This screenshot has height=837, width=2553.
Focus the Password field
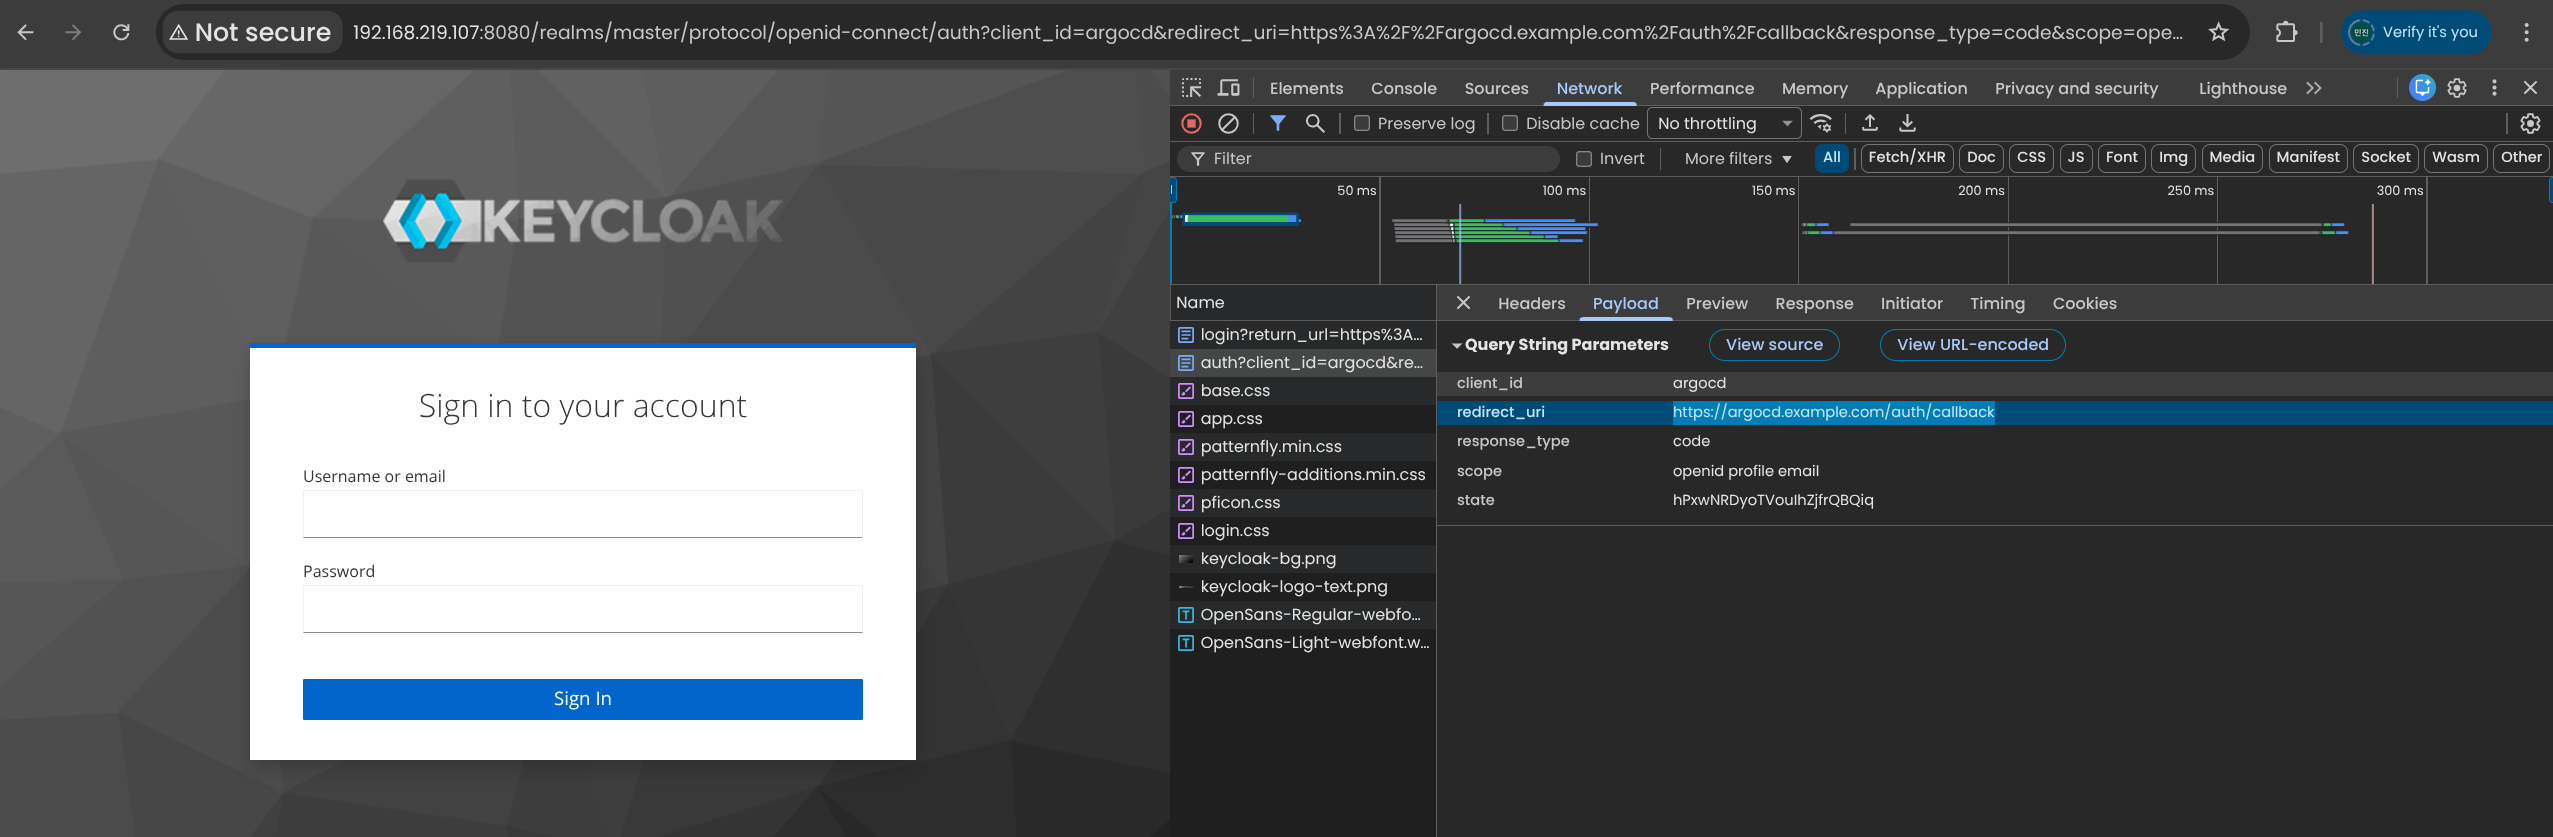582,609
